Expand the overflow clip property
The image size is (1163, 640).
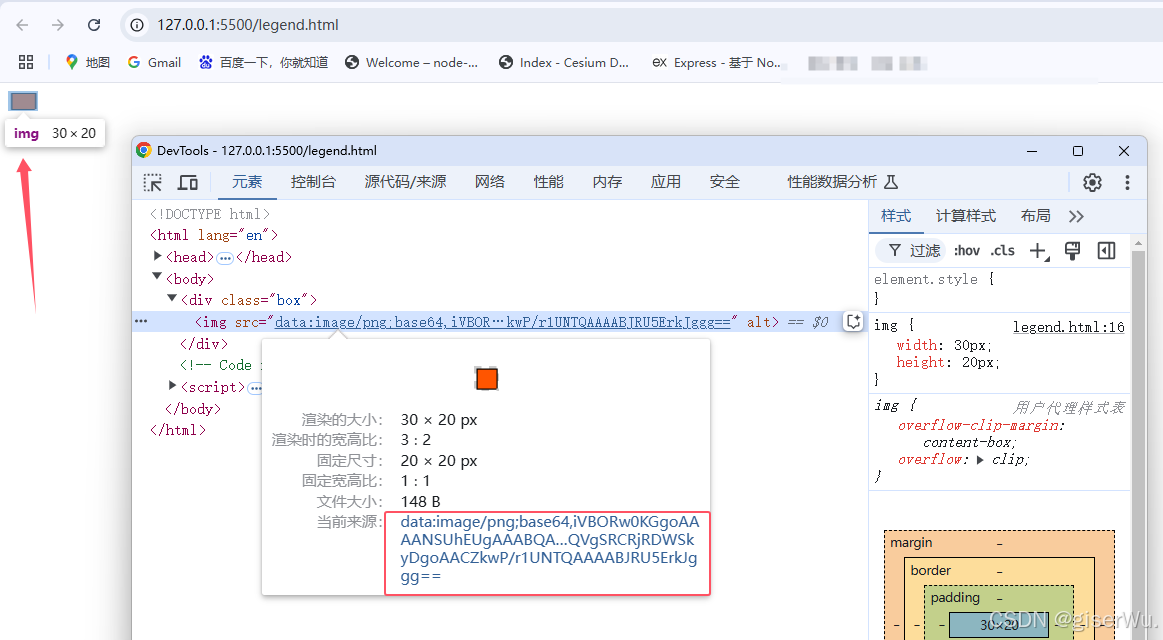(980, 460)
